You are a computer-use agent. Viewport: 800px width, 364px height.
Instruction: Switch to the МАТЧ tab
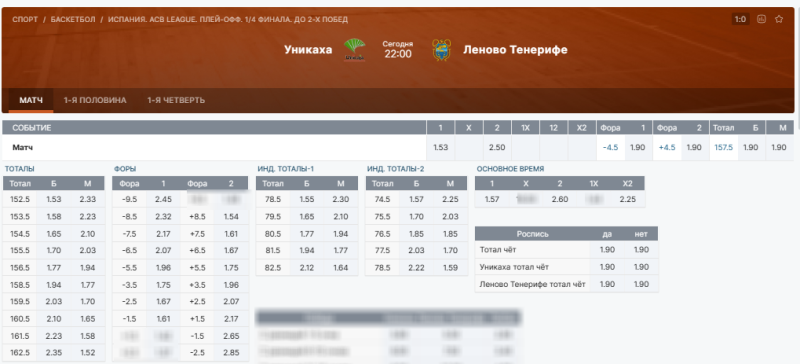pyautogui.click(x=31, y=100)
